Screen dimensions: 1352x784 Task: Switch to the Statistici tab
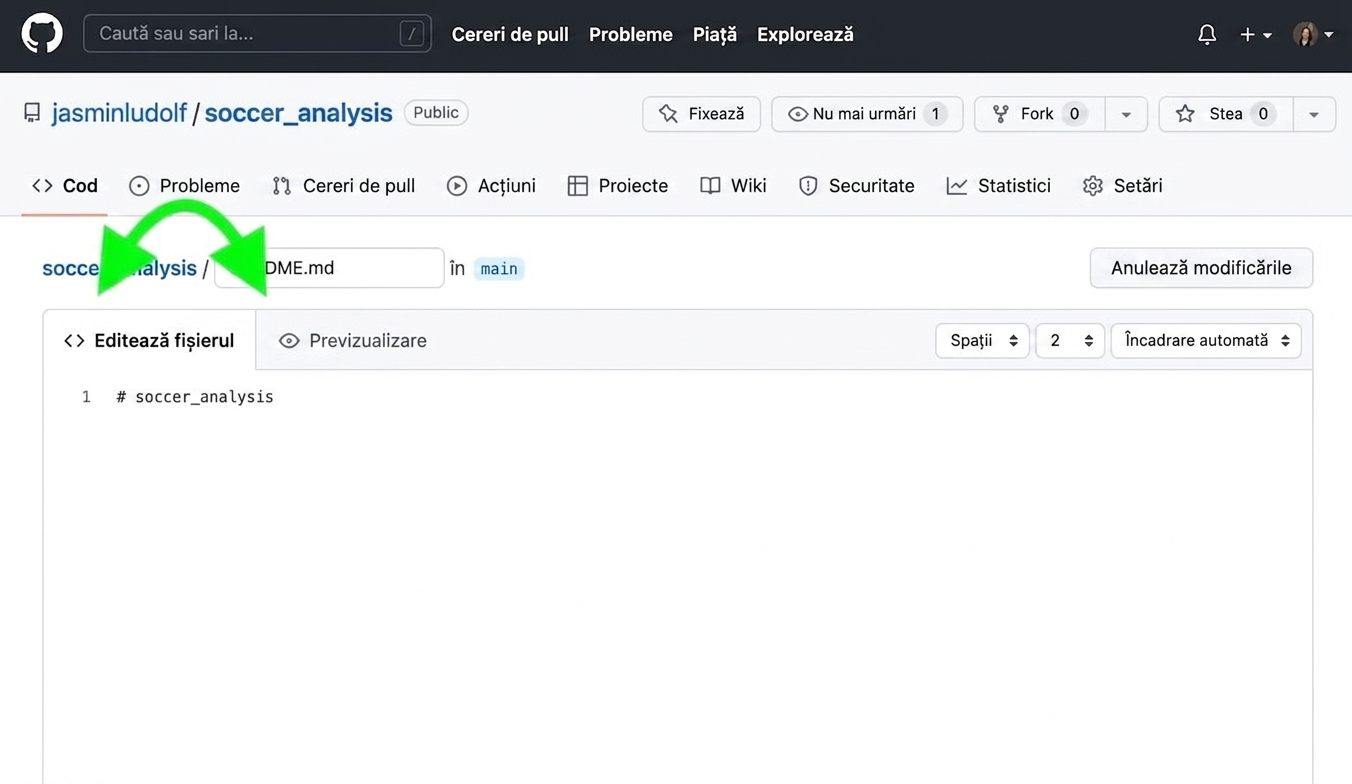998,186
